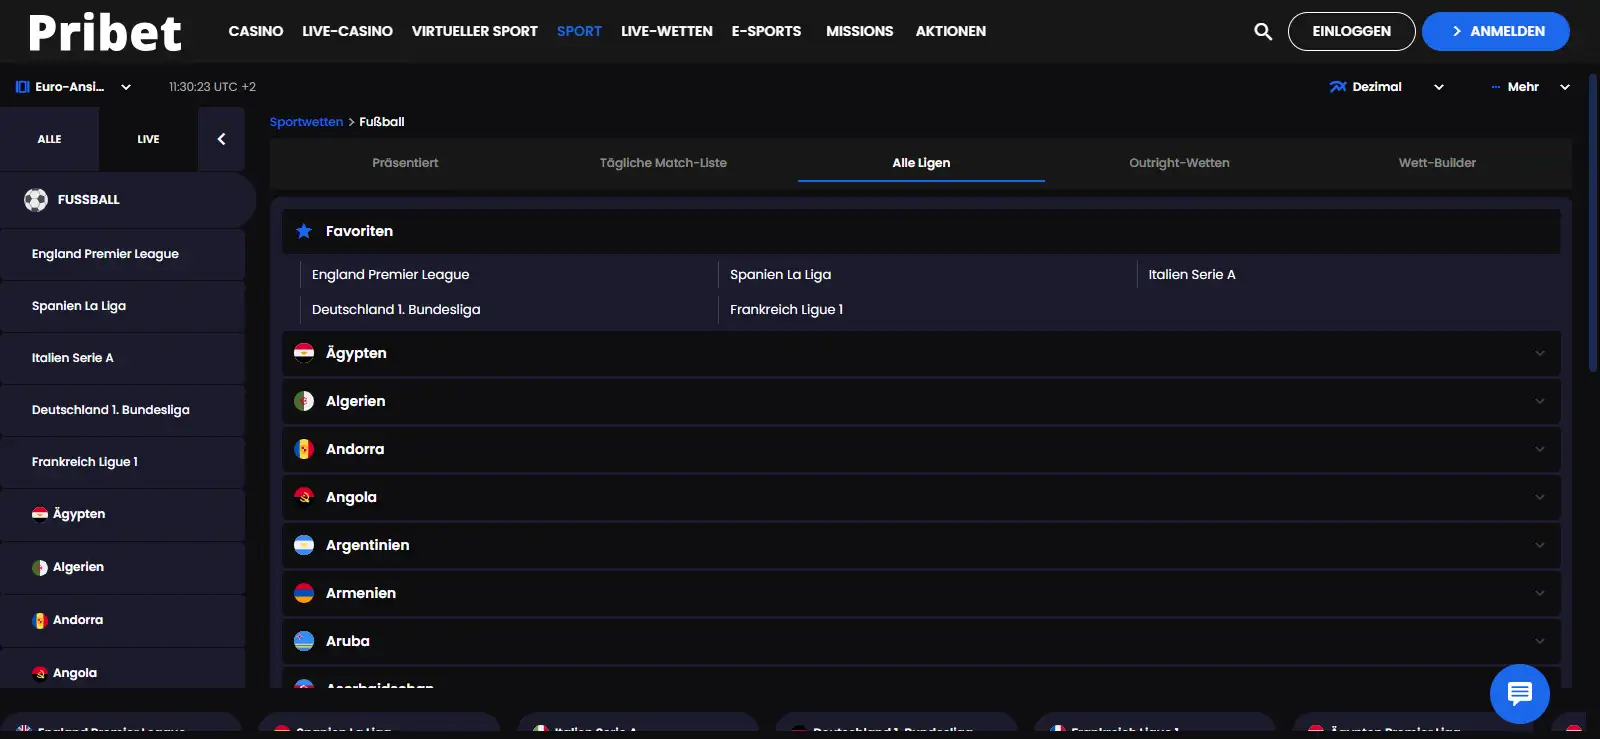Click the Pribet logo
1600x739 pixels.
105,32
